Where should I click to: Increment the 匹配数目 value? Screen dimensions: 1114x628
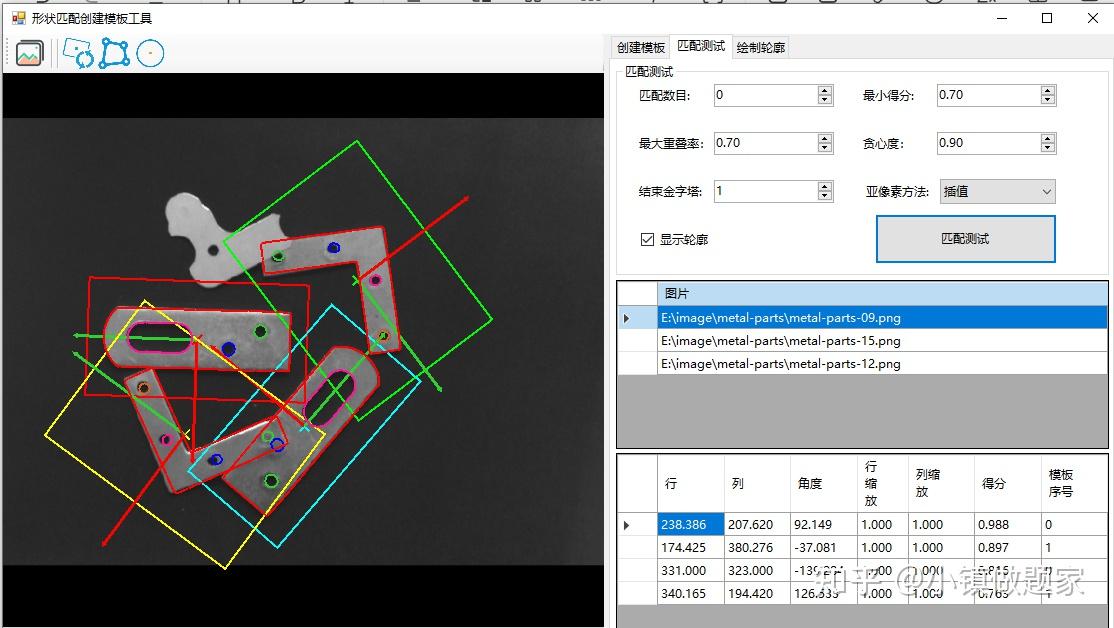coord(823,89)
